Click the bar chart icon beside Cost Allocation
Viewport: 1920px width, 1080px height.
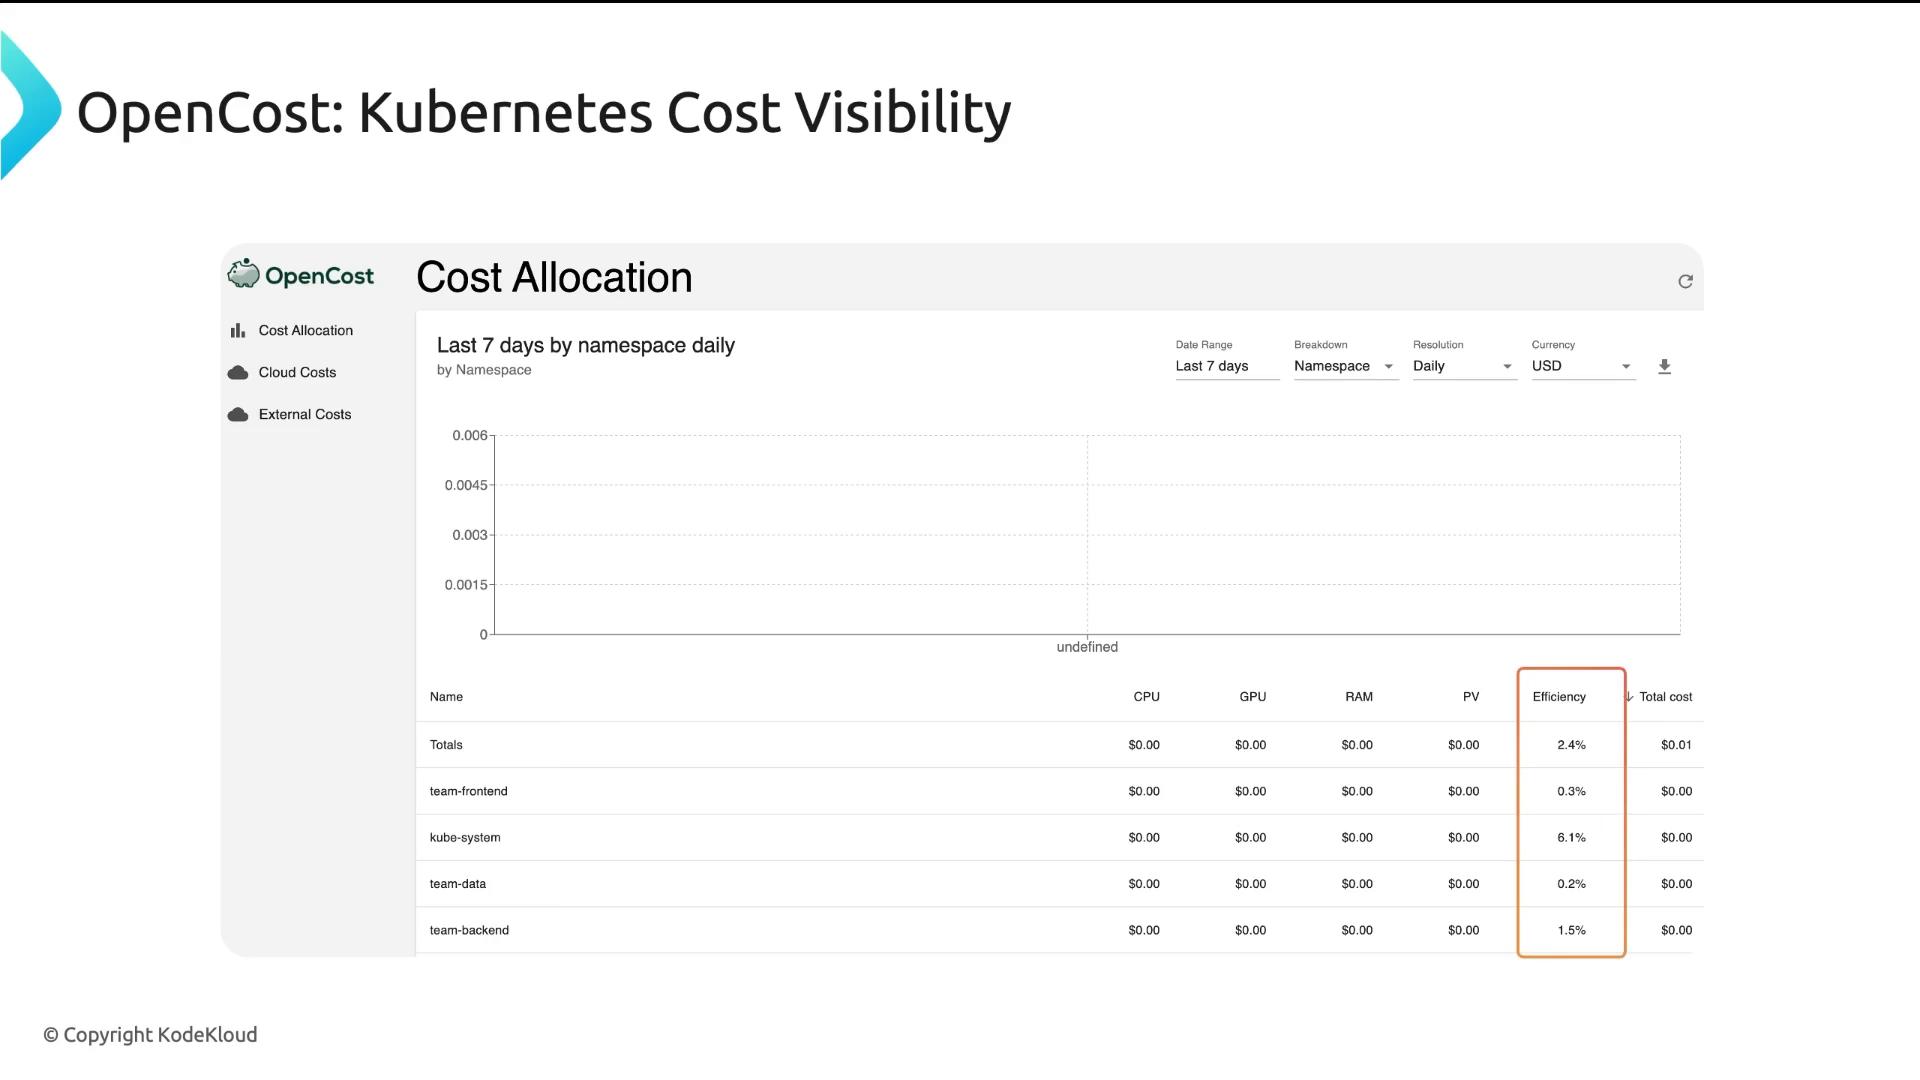tap(238, 330)
